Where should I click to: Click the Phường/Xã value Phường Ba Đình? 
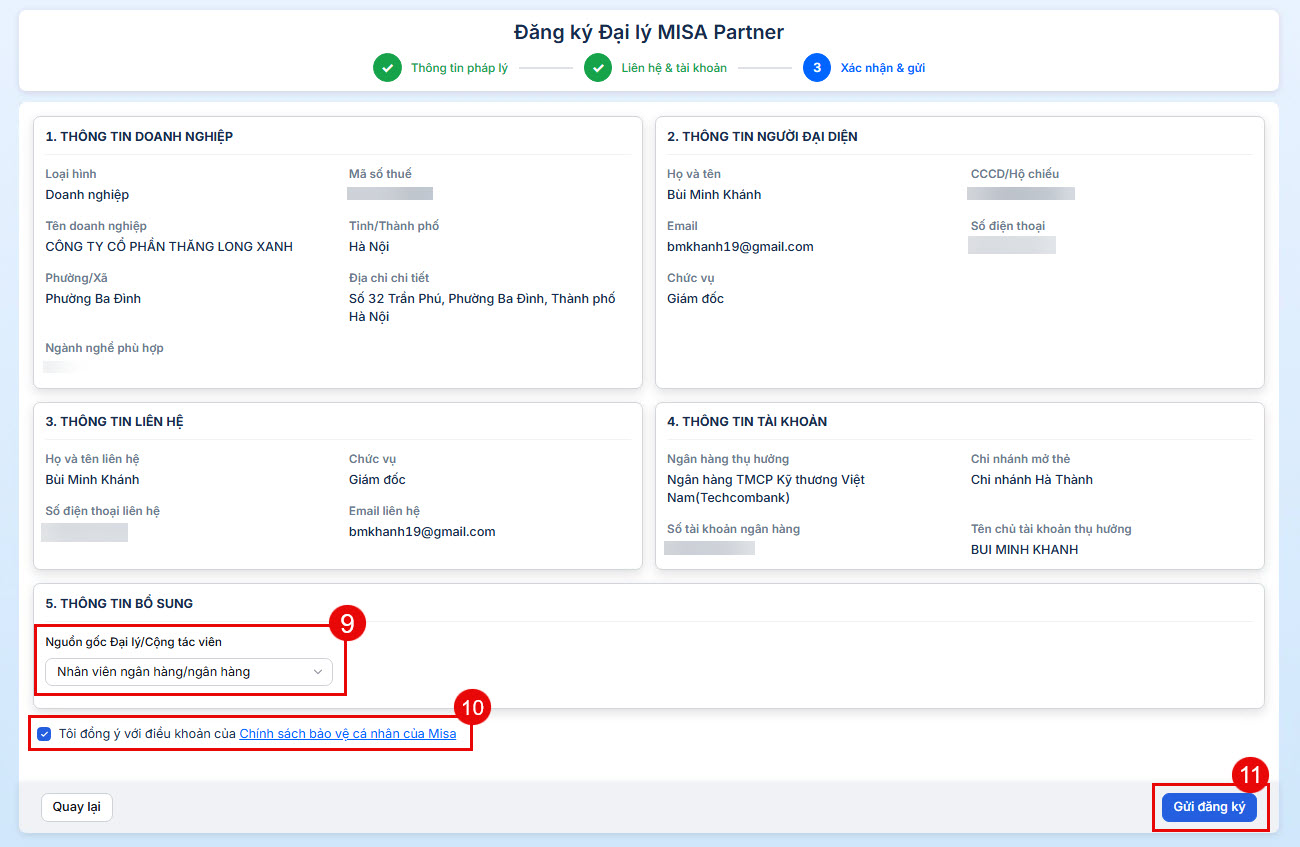coord(93,299)
